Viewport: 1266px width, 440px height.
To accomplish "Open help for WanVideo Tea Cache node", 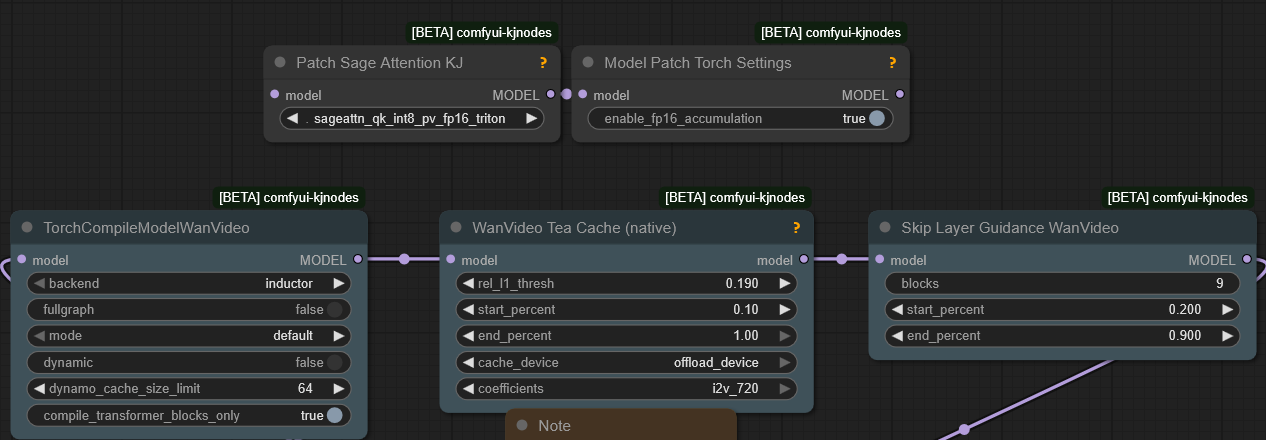I will pos(796,228).
